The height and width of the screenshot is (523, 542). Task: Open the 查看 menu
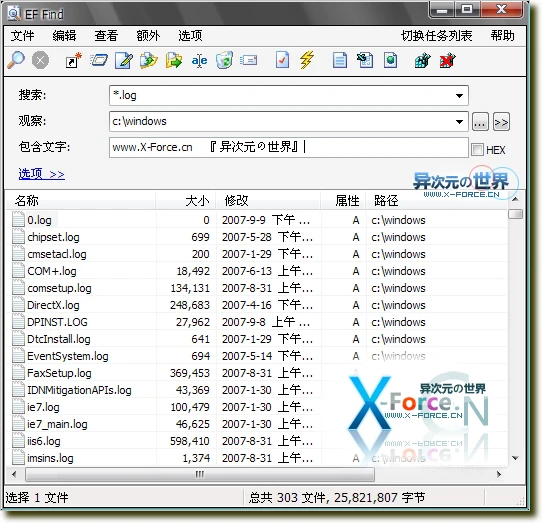coord(106,36)
